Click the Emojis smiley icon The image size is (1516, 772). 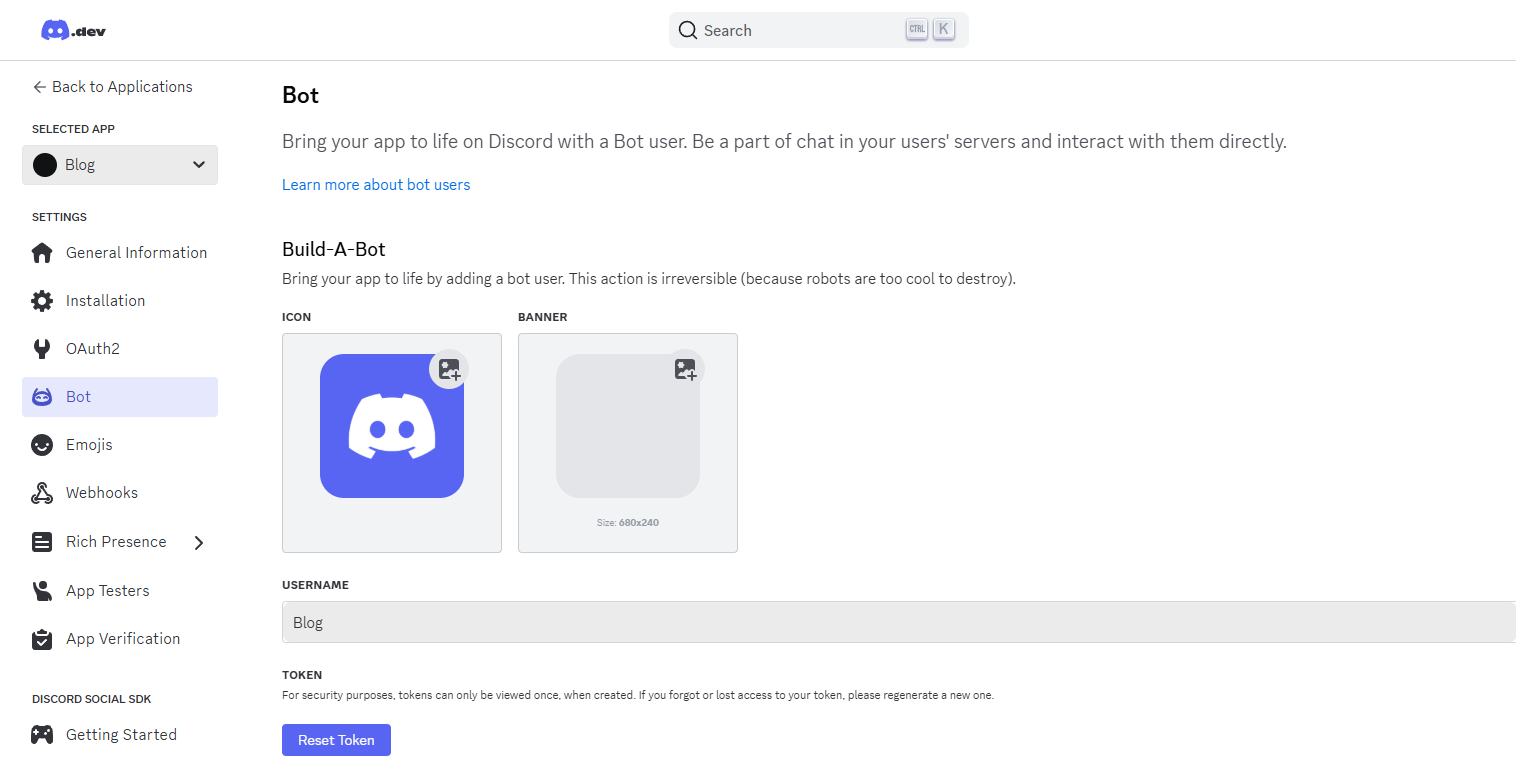click(42, 445)
